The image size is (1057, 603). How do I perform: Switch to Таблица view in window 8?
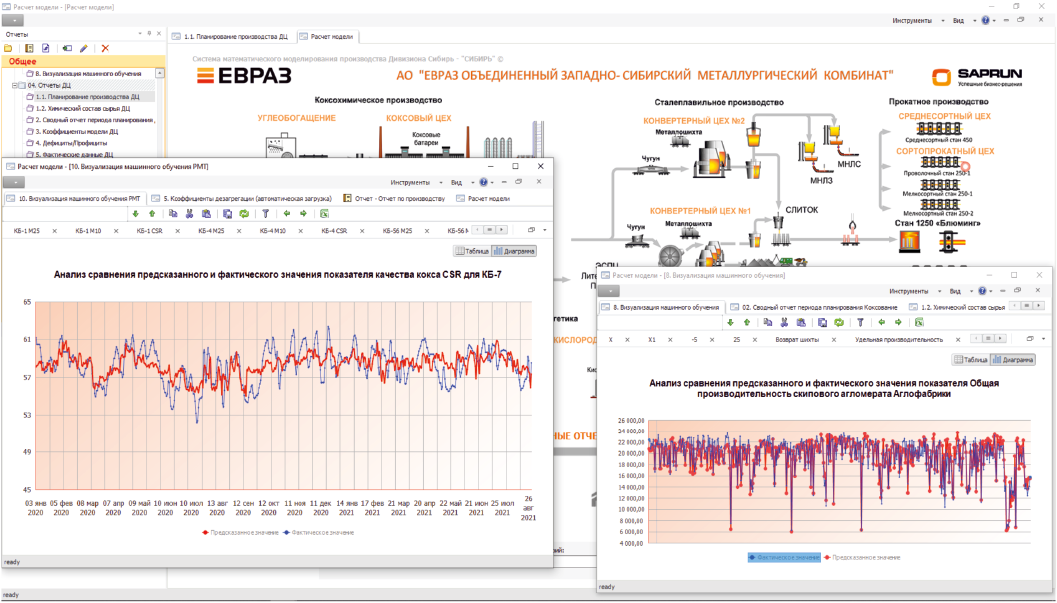(971, 360)
